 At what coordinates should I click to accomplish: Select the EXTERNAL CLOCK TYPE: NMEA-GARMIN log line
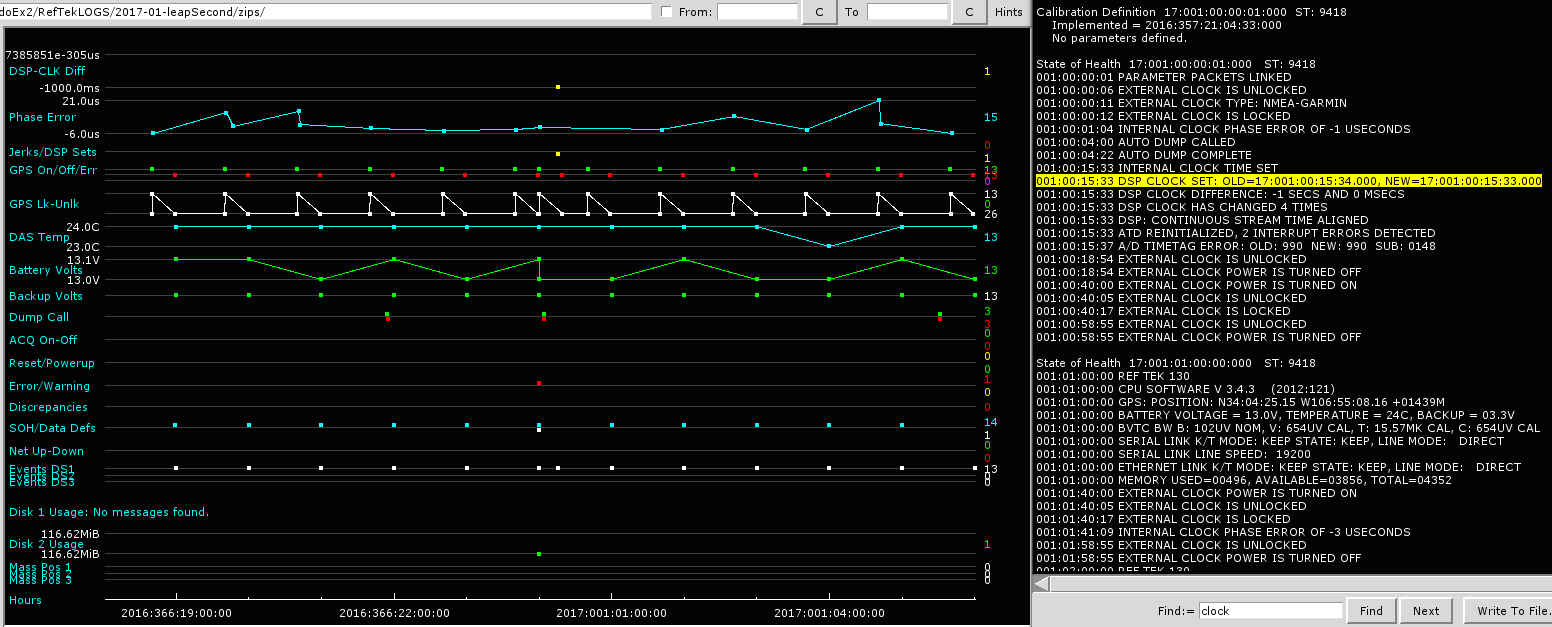pos(1191,103)
